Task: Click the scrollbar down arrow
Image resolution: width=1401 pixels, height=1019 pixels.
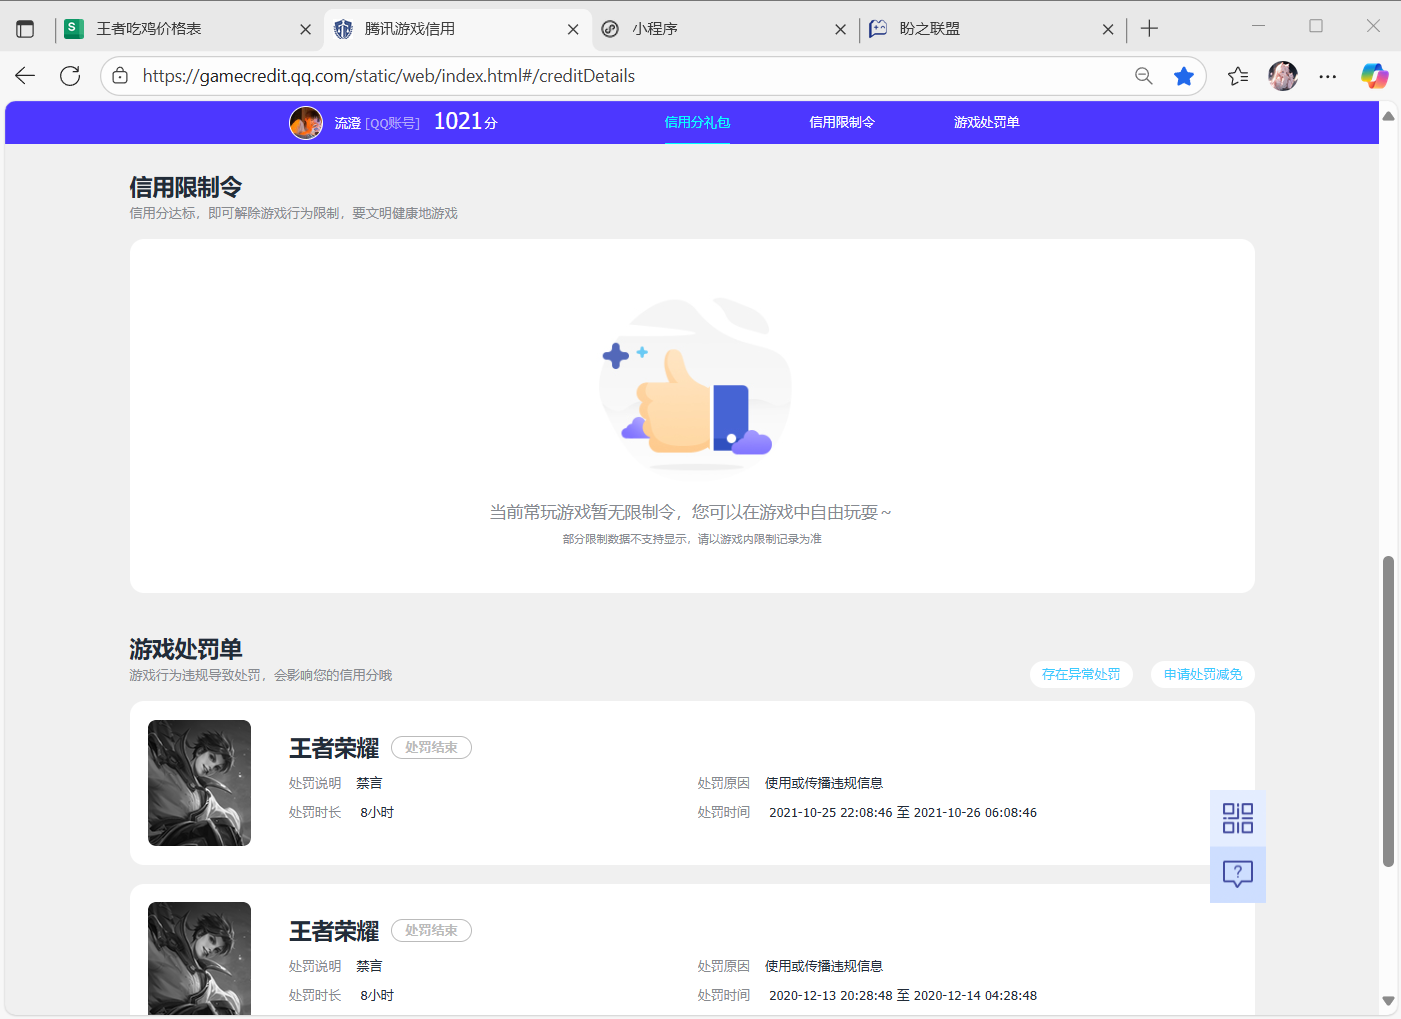Action: (x=1388, y=1000)
